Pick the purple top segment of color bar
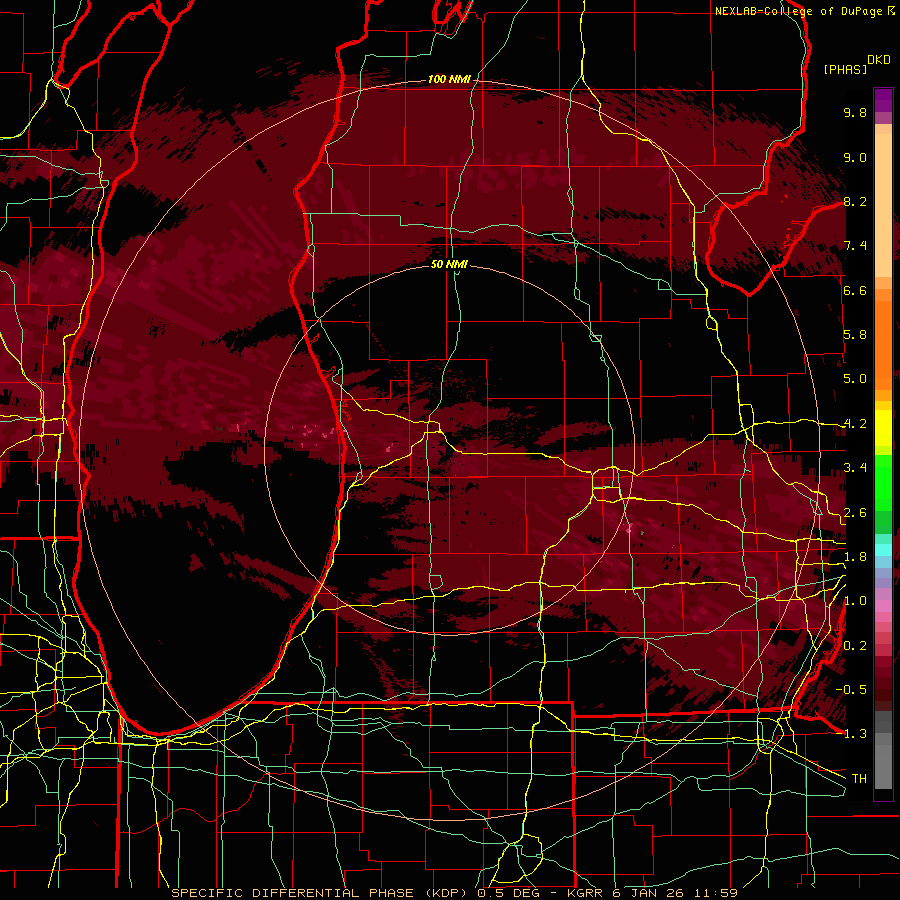Image resolution: width=900 pixels, height=900 pixels. click(883, 100)
